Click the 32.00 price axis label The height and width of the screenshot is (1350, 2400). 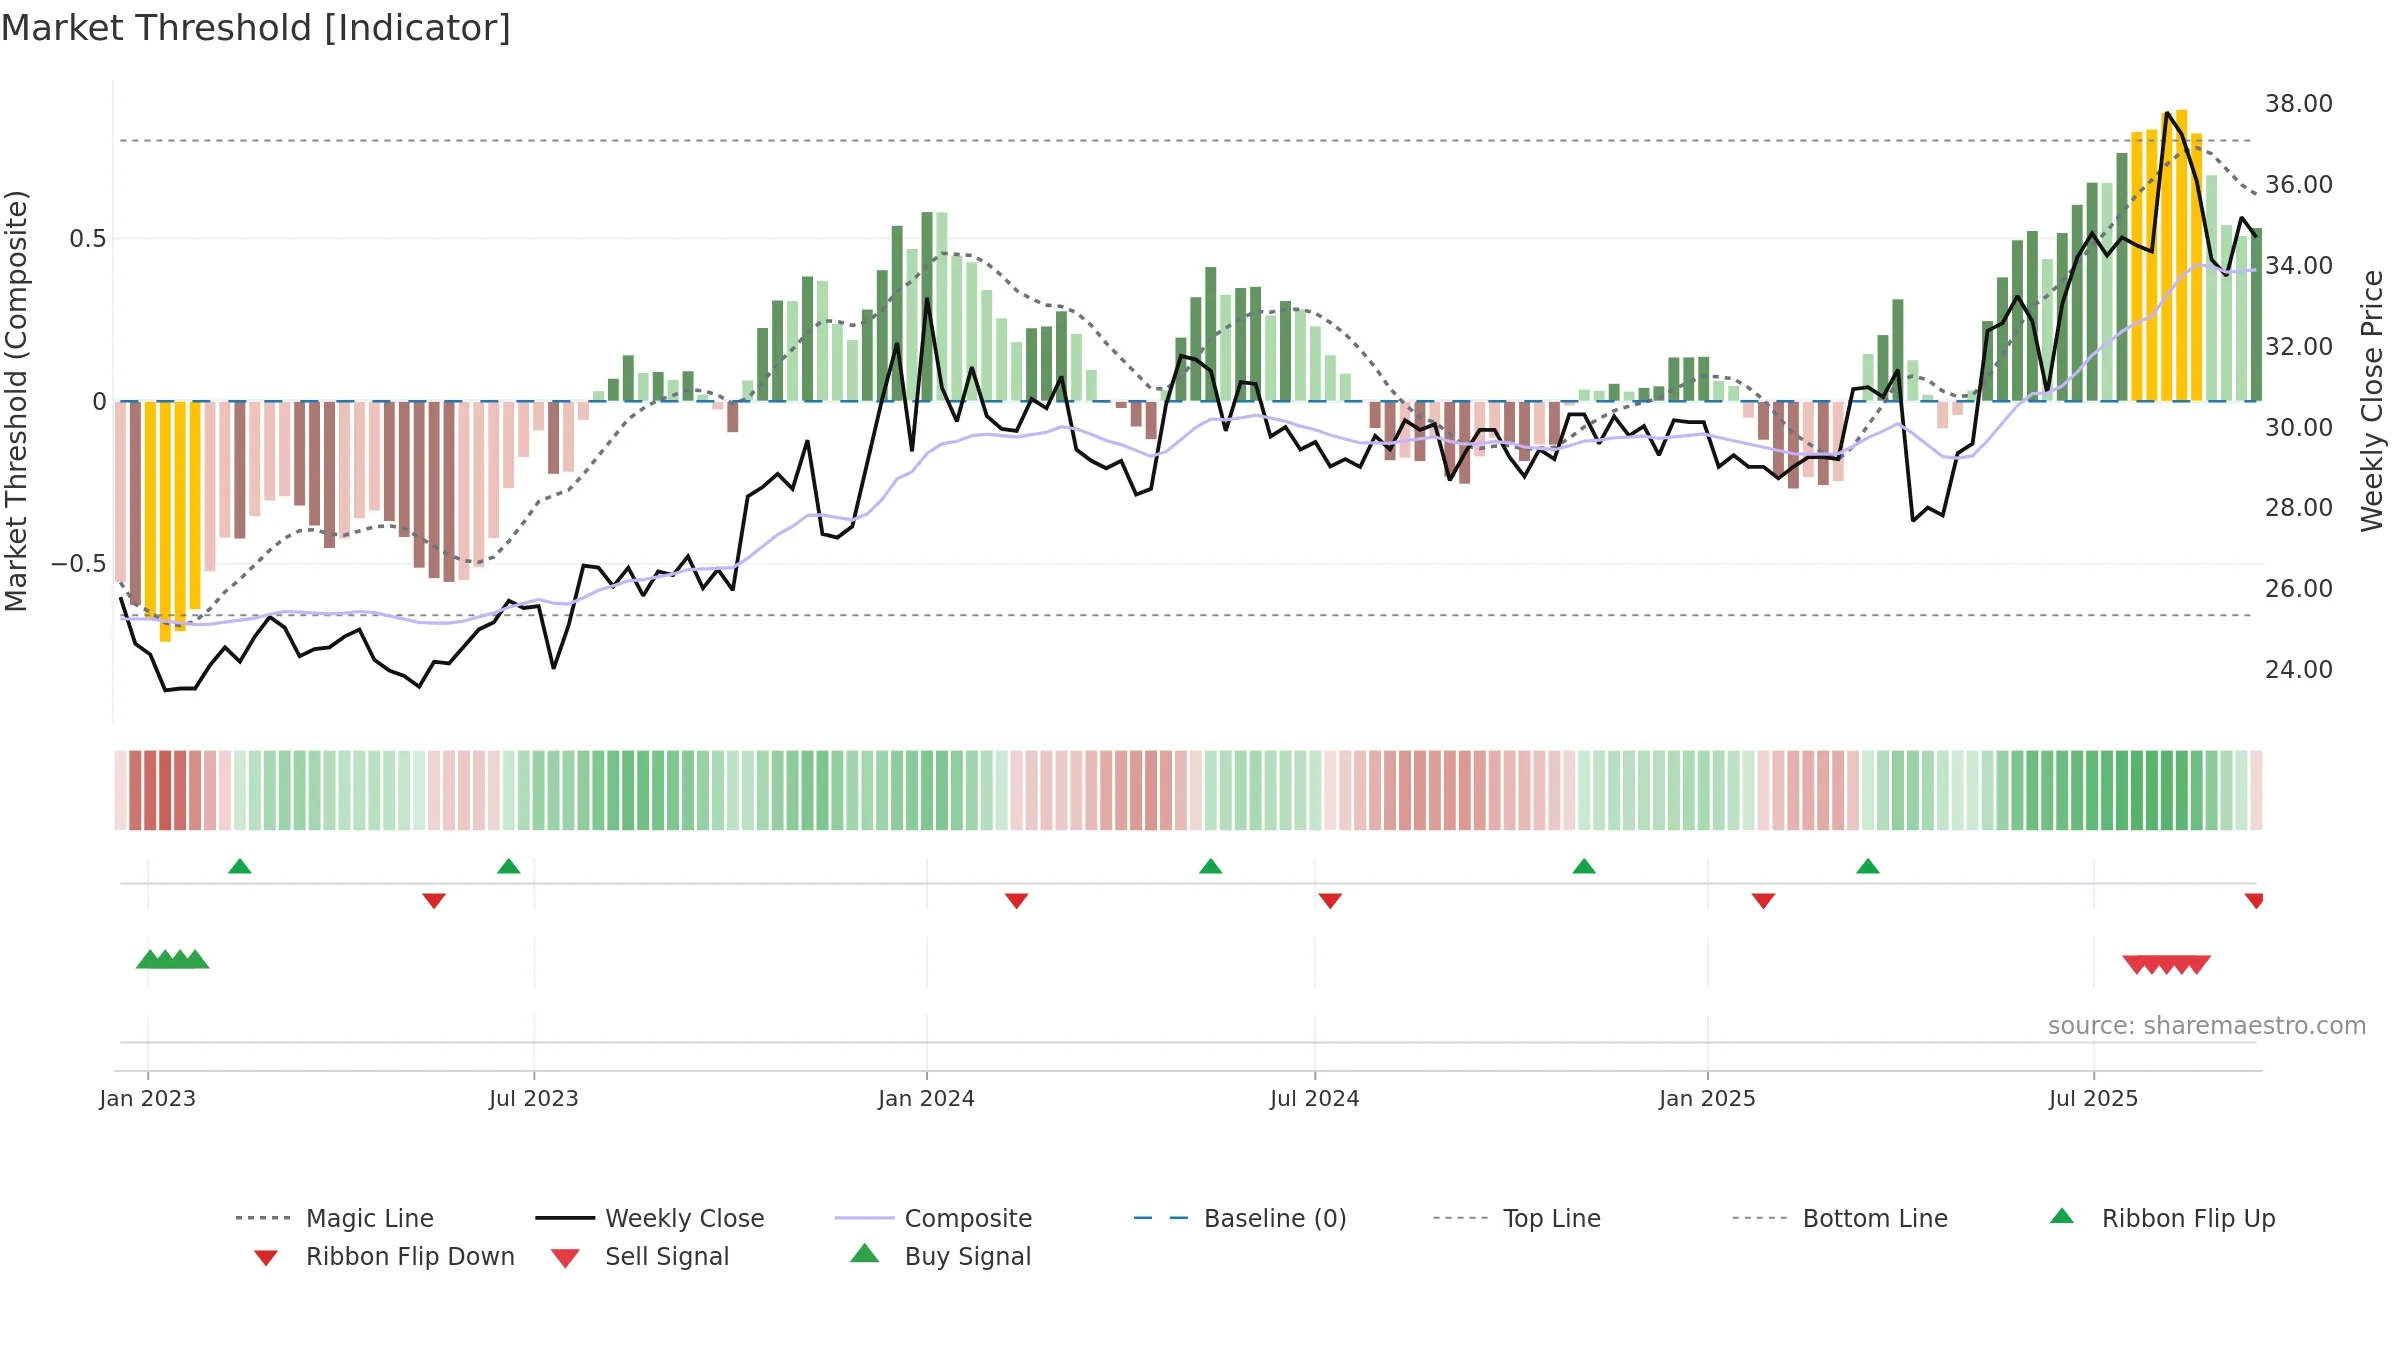(2299, 347)
